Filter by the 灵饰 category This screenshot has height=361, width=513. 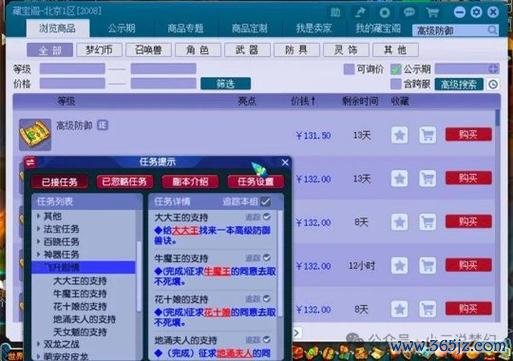click(346, 50)
